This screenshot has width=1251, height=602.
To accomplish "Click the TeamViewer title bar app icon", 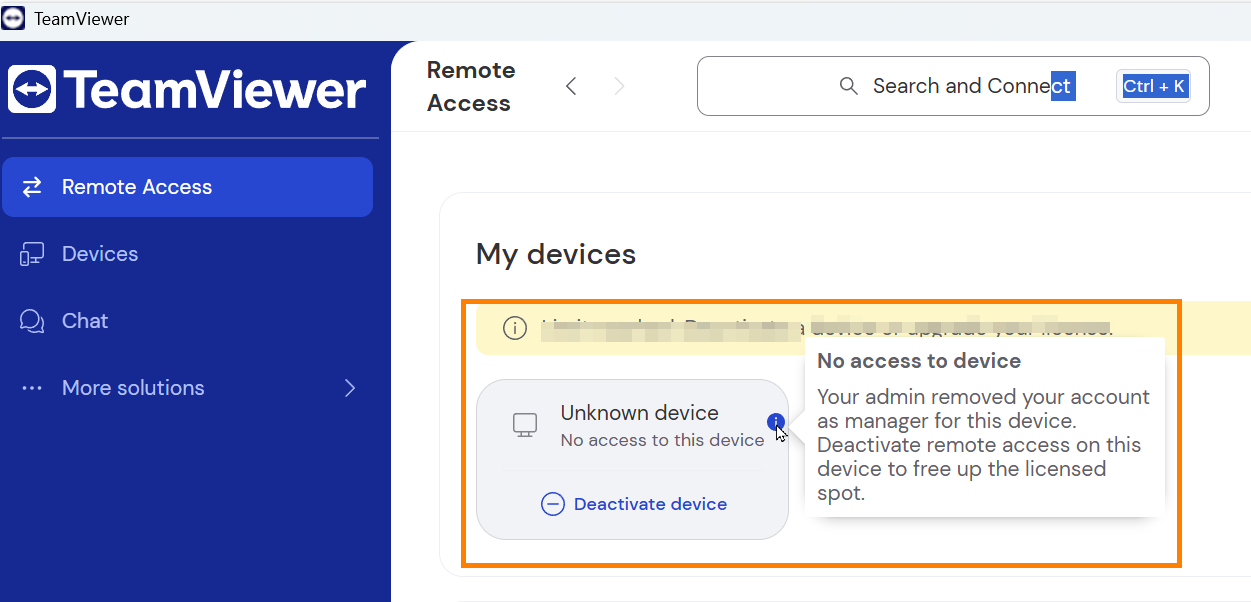I will pos(14,19).
